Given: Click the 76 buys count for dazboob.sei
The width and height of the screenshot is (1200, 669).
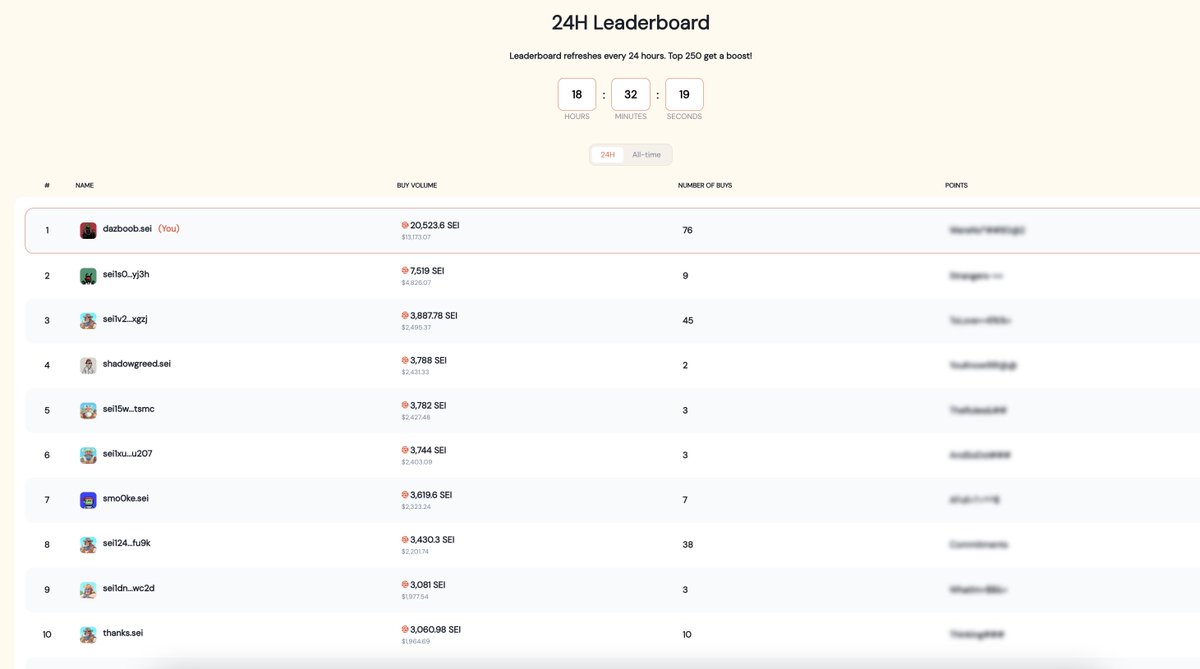Looking at the screenshot, I should (687, 230).
